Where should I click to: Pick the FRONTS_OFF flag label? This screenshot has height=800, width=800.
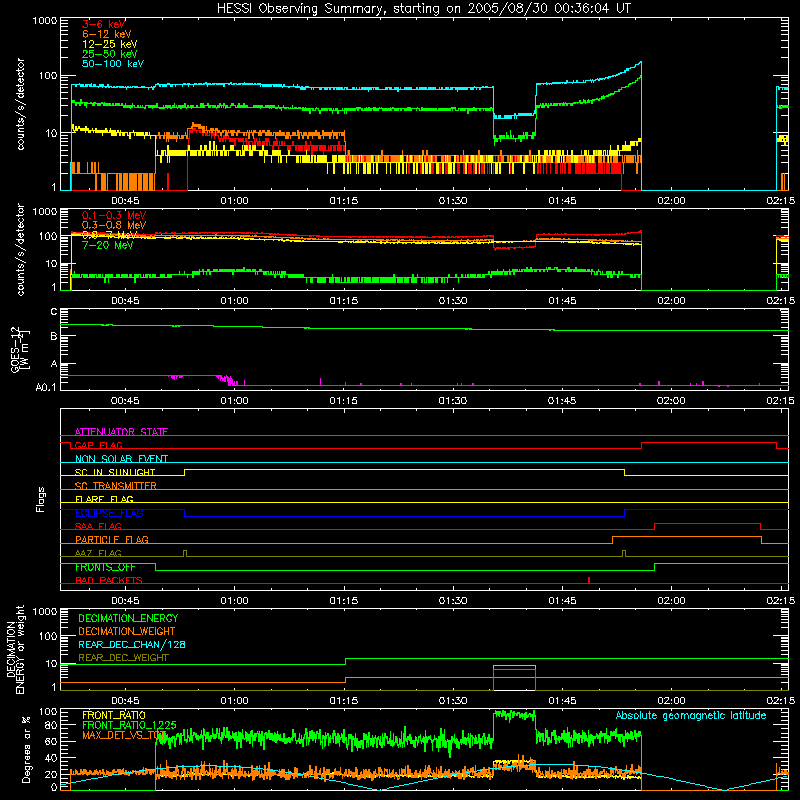105,567
